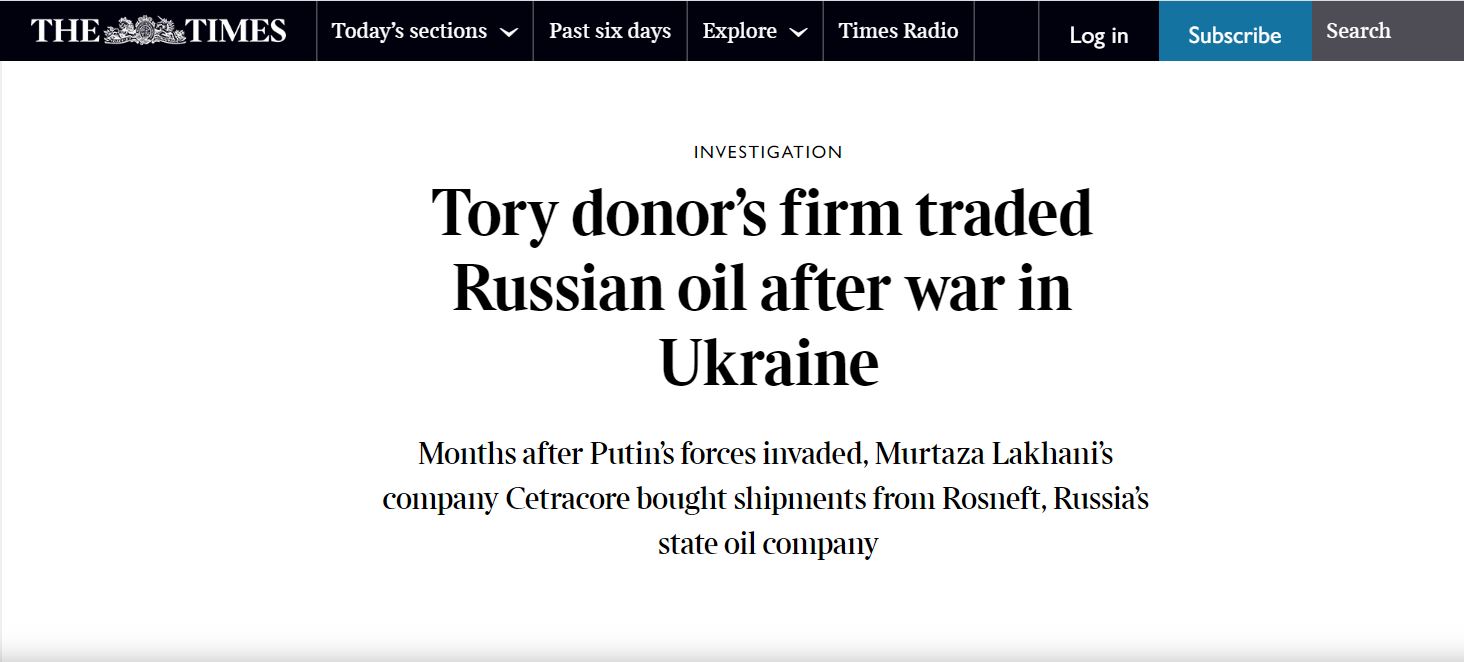Image resolution: width=1464 pixels, height=662 pixels.
Task: Click the headline line "Tory donor's firm traded"
Action: pos(762,212)
